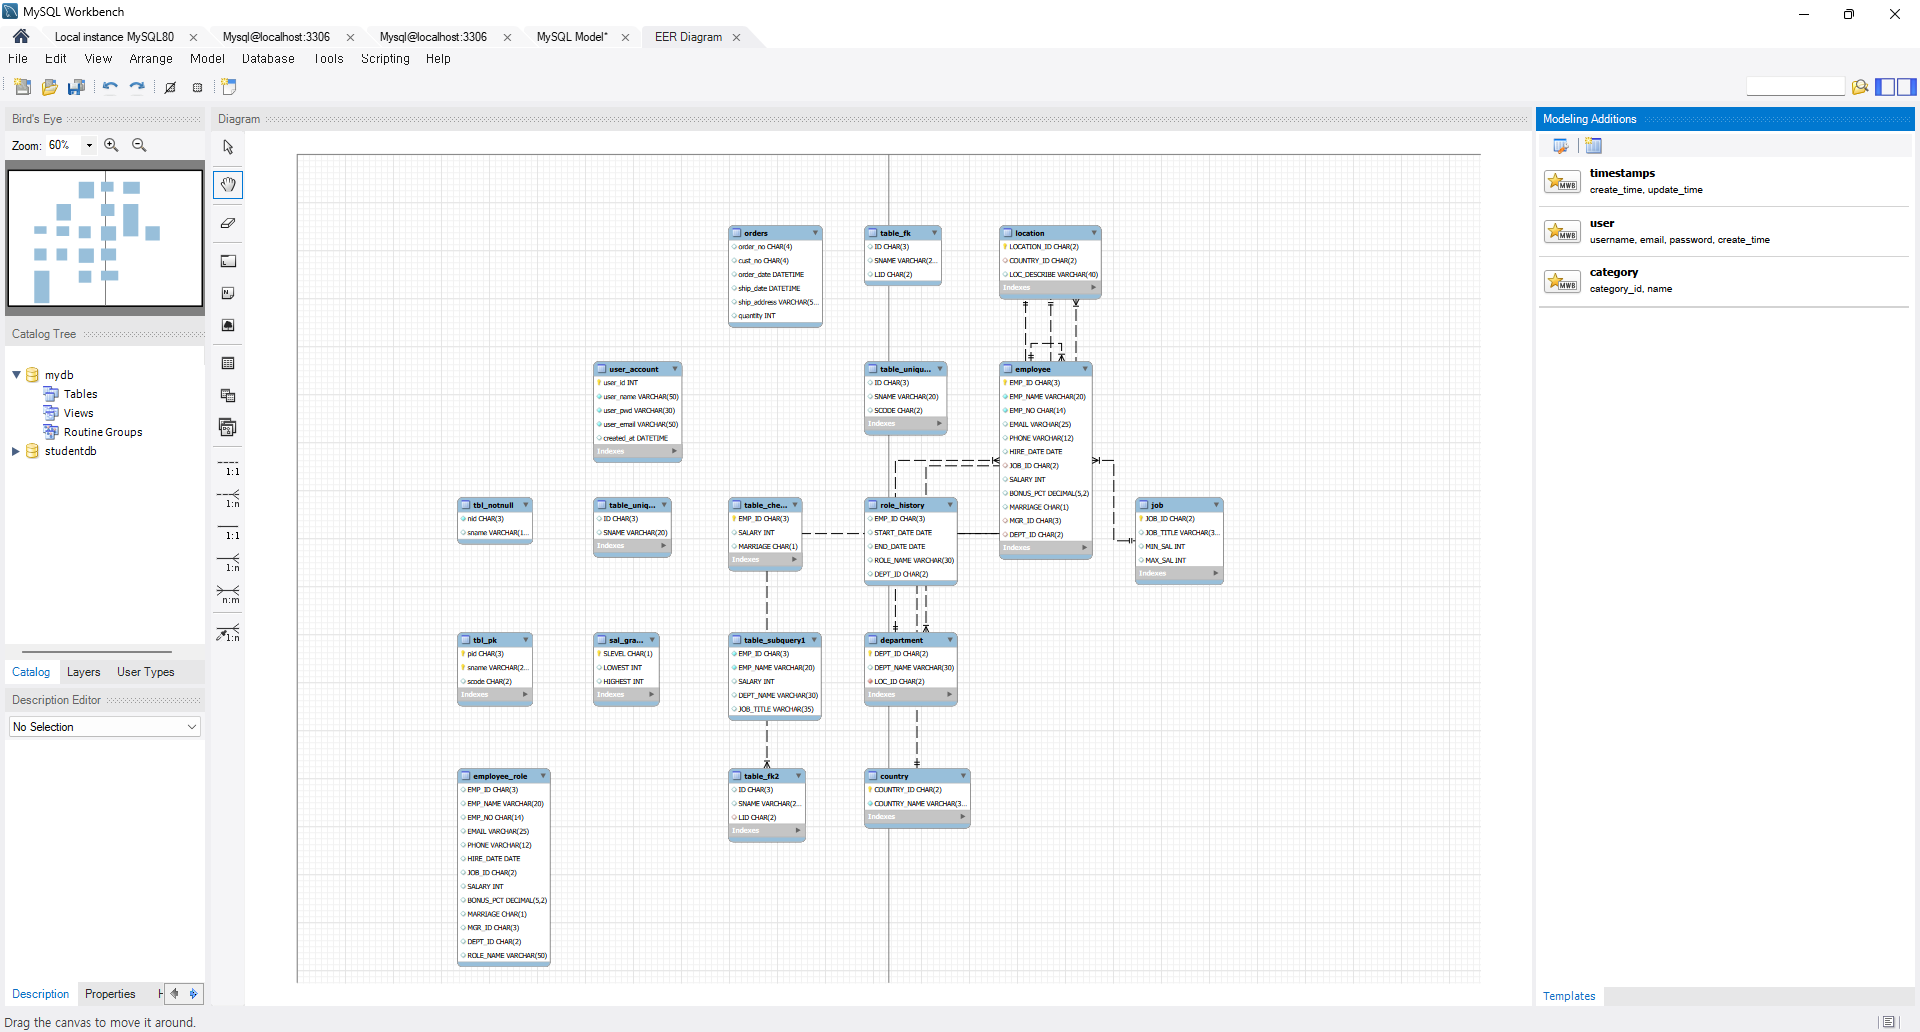Pick the non-identifying 1:n relationship tool
The image size is (1920, 1032).
click(228, 499)
